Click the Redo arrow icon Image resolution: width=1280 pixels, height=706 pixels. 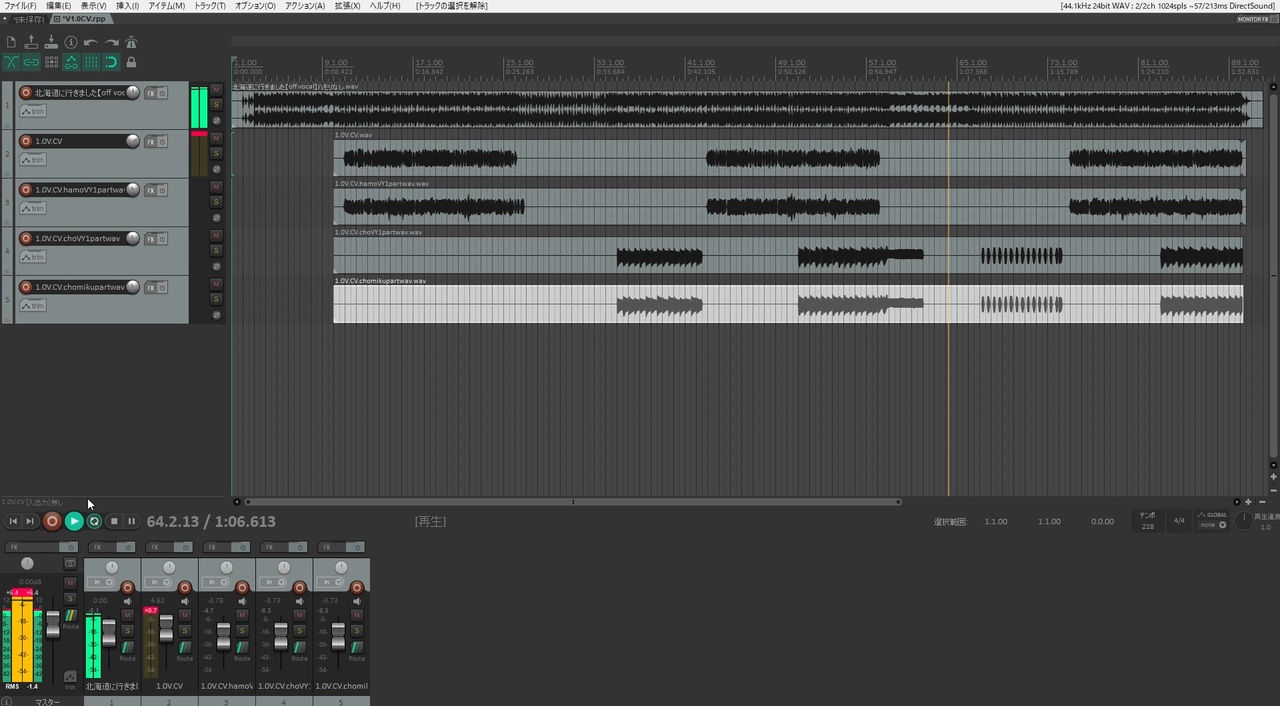111,42
